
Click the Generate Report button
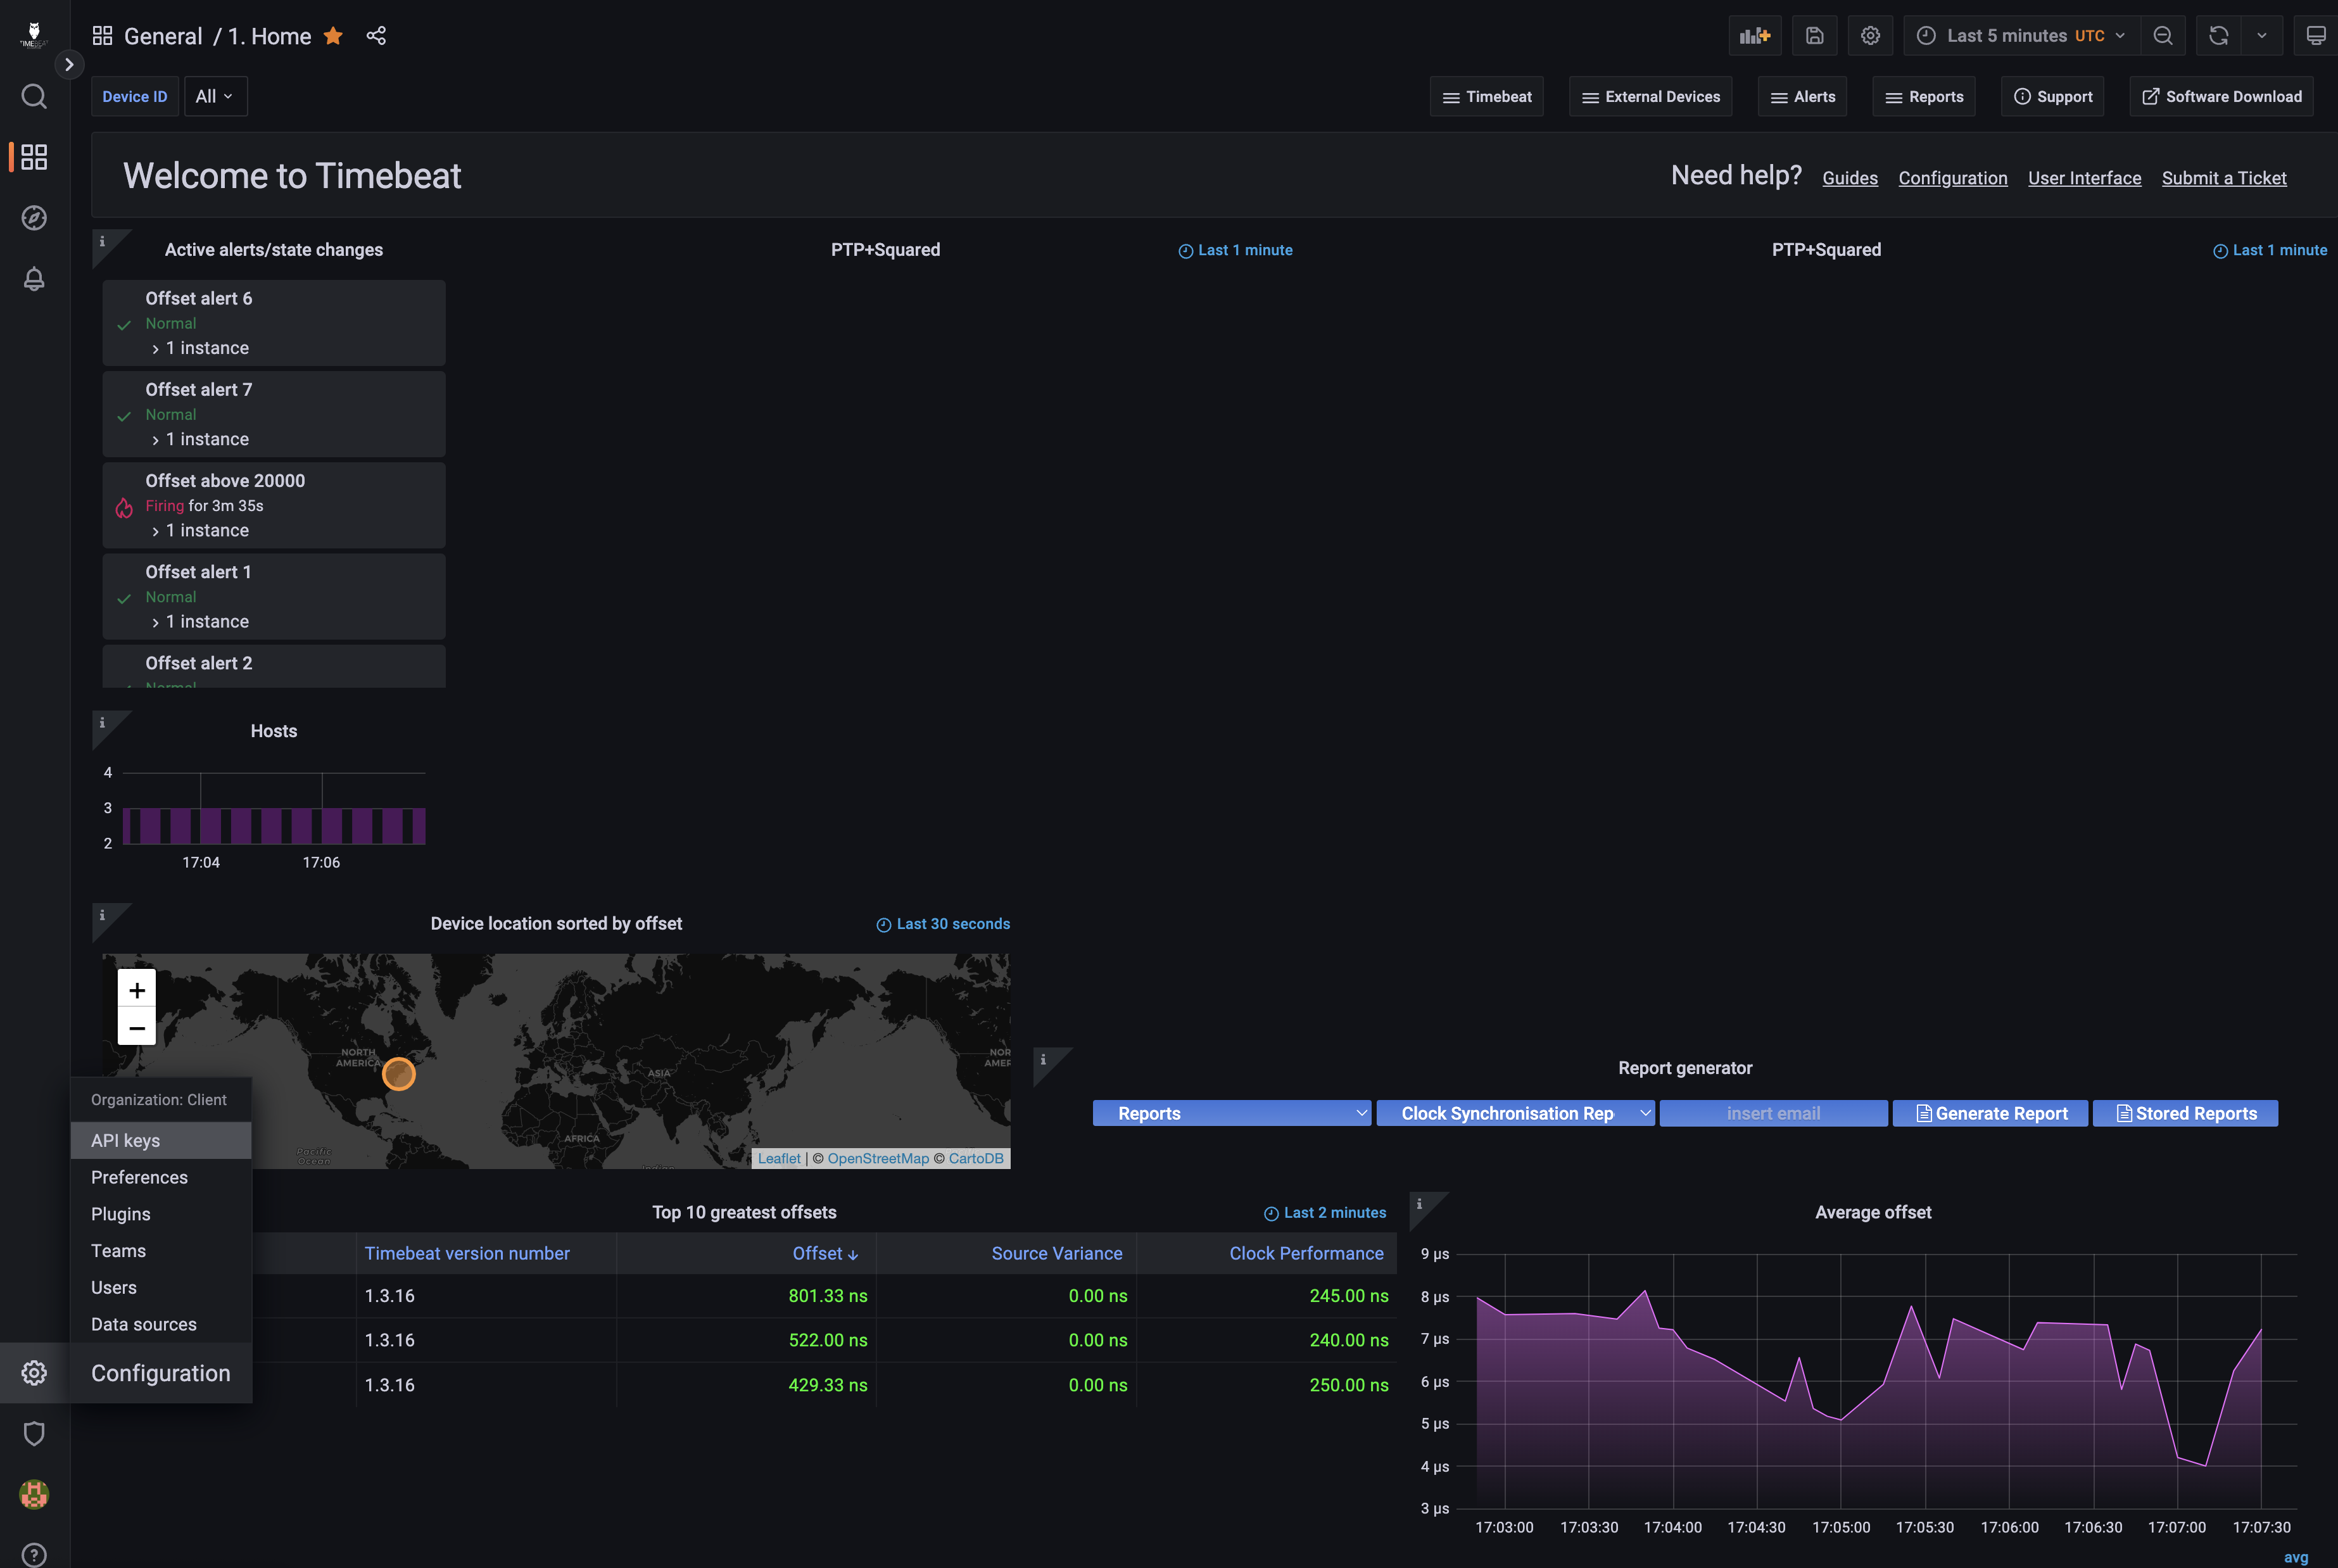pos(1990,1113)
